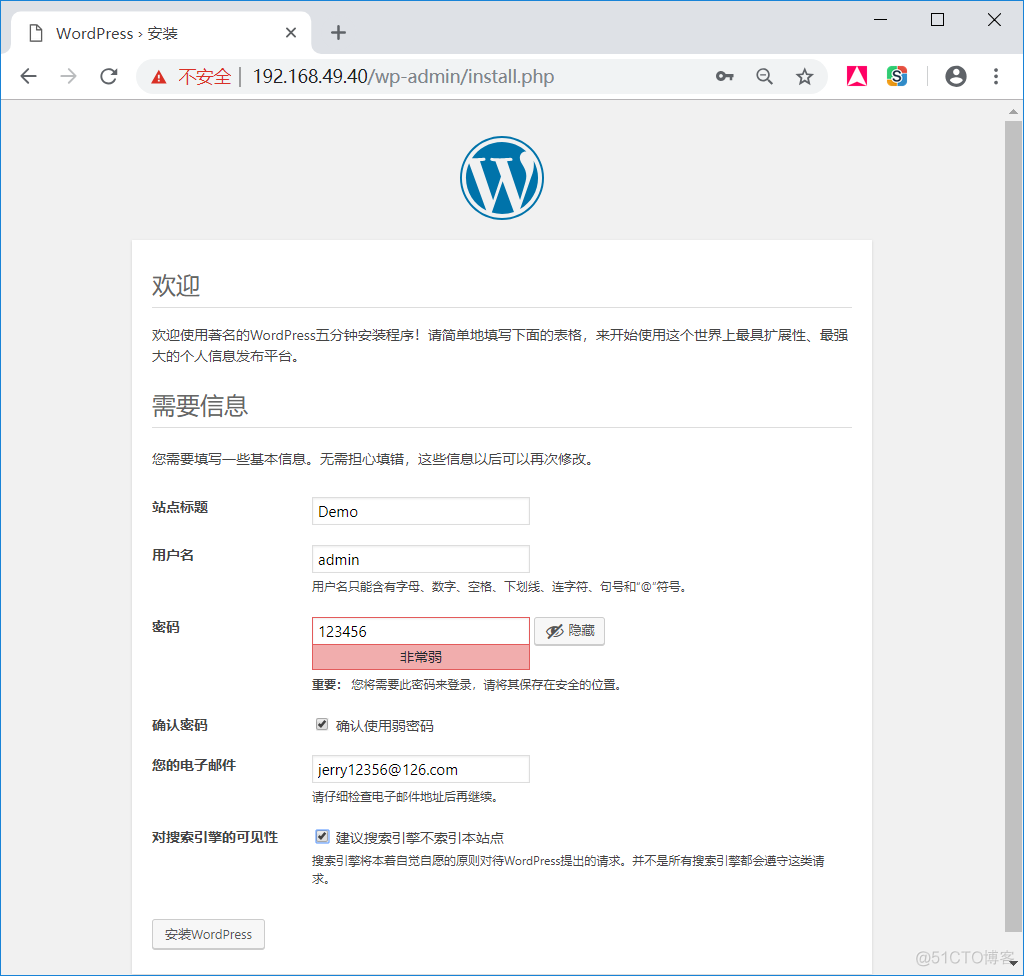The image size is (1024, 976).
Task: Click the email field with jerry12356@126.com
Action: click(x=421, y=769)
